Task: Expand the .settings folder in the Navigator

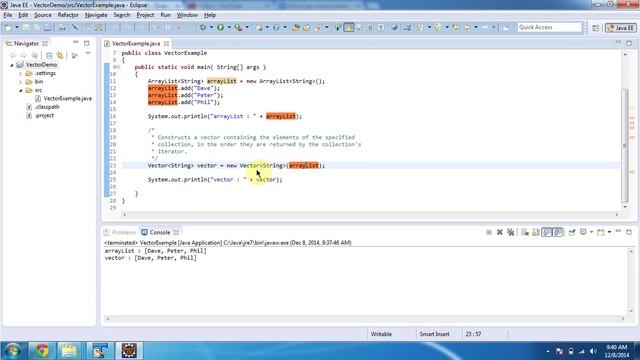Action: coord(20,73)
